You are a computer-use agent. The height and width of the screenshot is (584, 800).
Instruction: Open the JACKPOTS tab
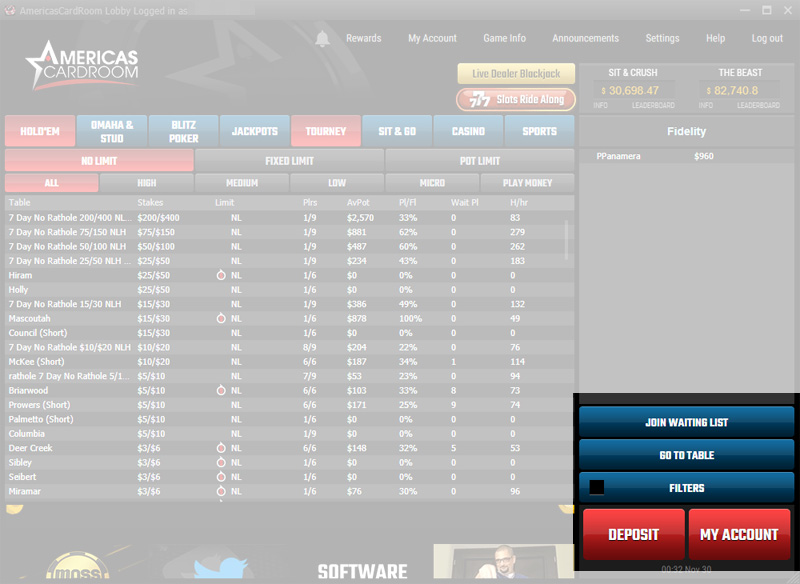pos(255,131)
